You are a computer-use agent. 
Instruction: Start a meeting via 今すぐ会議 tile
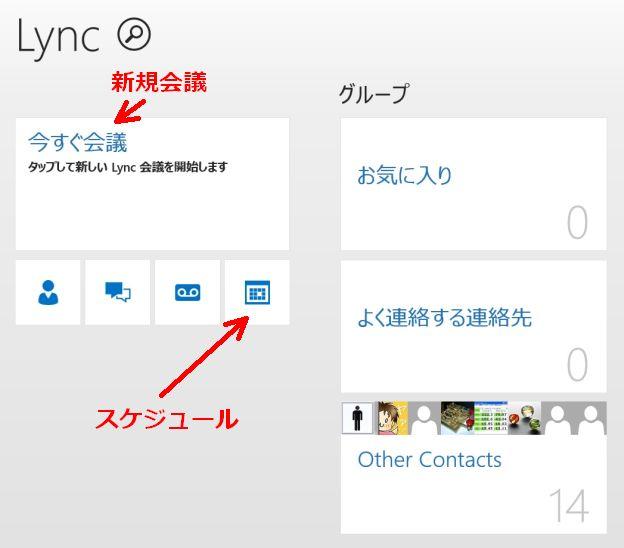click(x=152, y=184)
